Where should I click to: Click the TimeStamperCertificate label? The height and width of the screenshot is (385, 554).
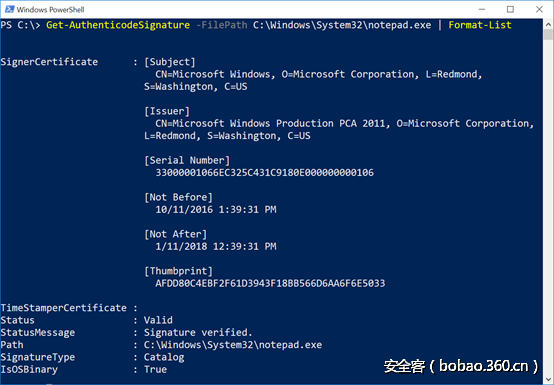[x=64, y=308]
